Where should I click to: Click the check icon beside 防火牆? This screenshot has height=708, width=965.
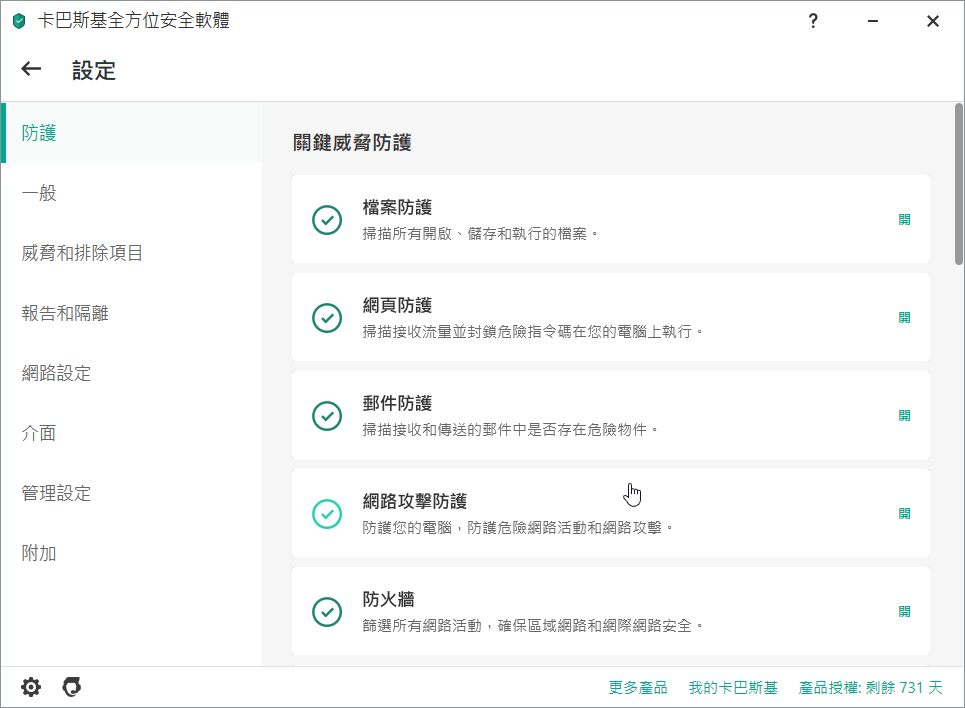click(x=327, y=612)
